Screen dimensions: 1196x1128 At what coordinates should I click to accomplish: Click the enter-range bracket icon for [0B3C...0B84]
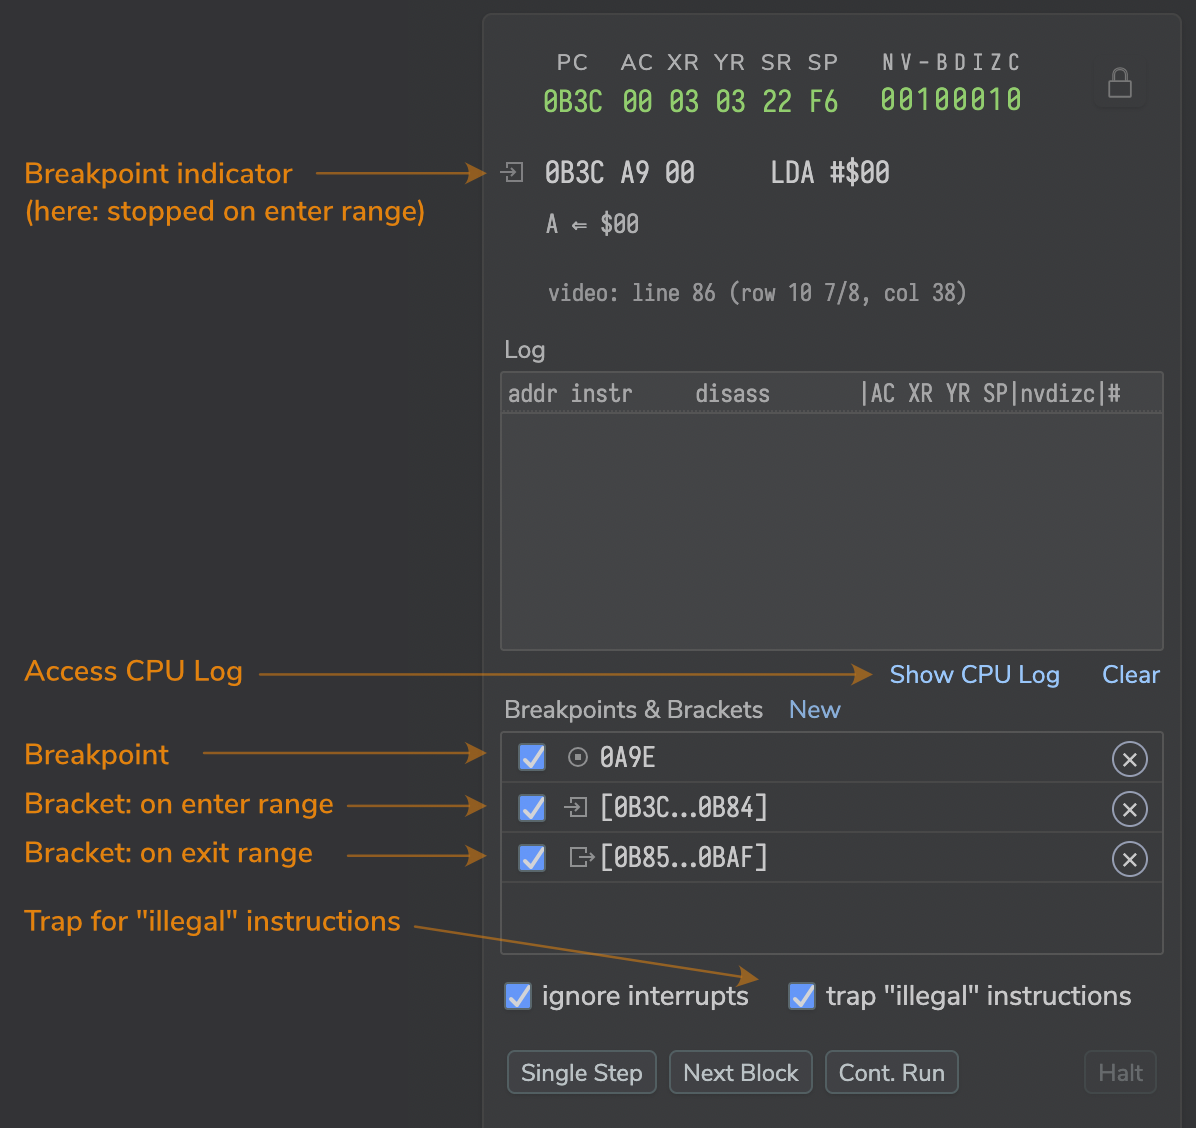(x=576, y=807)
